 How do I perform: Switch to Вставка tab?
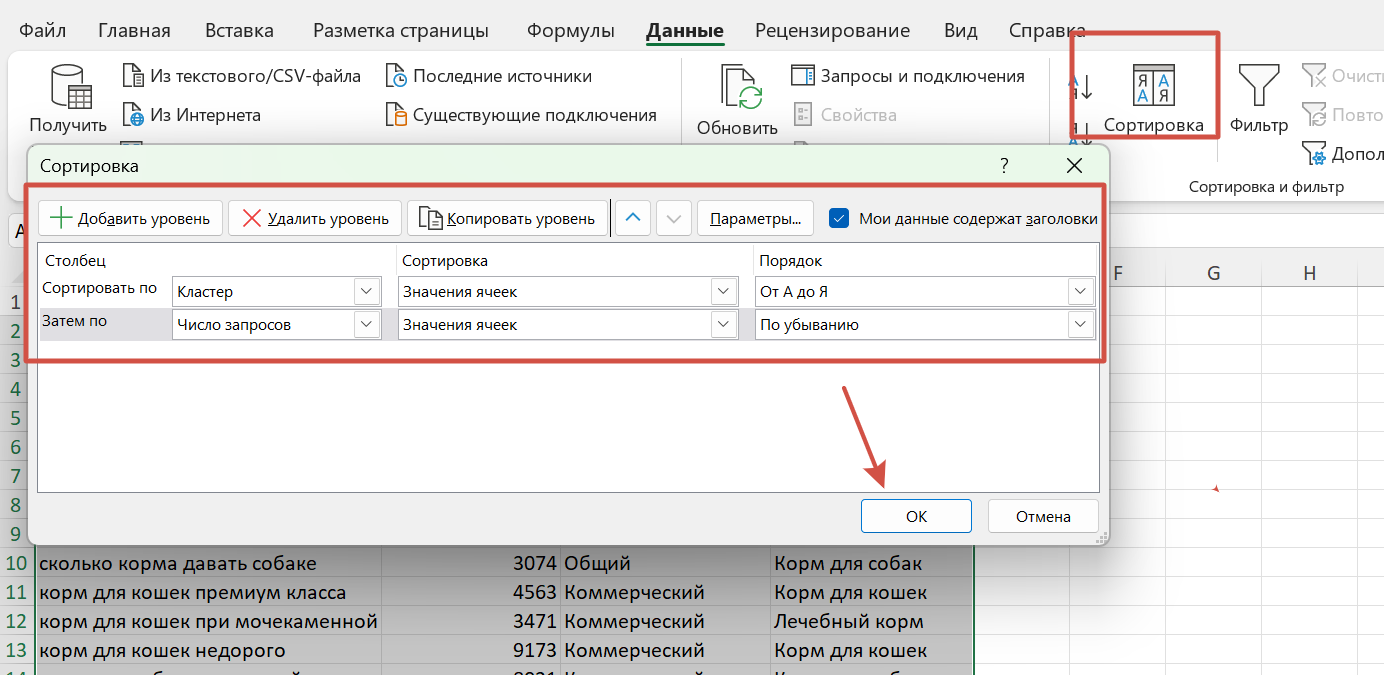click(240, 31)
